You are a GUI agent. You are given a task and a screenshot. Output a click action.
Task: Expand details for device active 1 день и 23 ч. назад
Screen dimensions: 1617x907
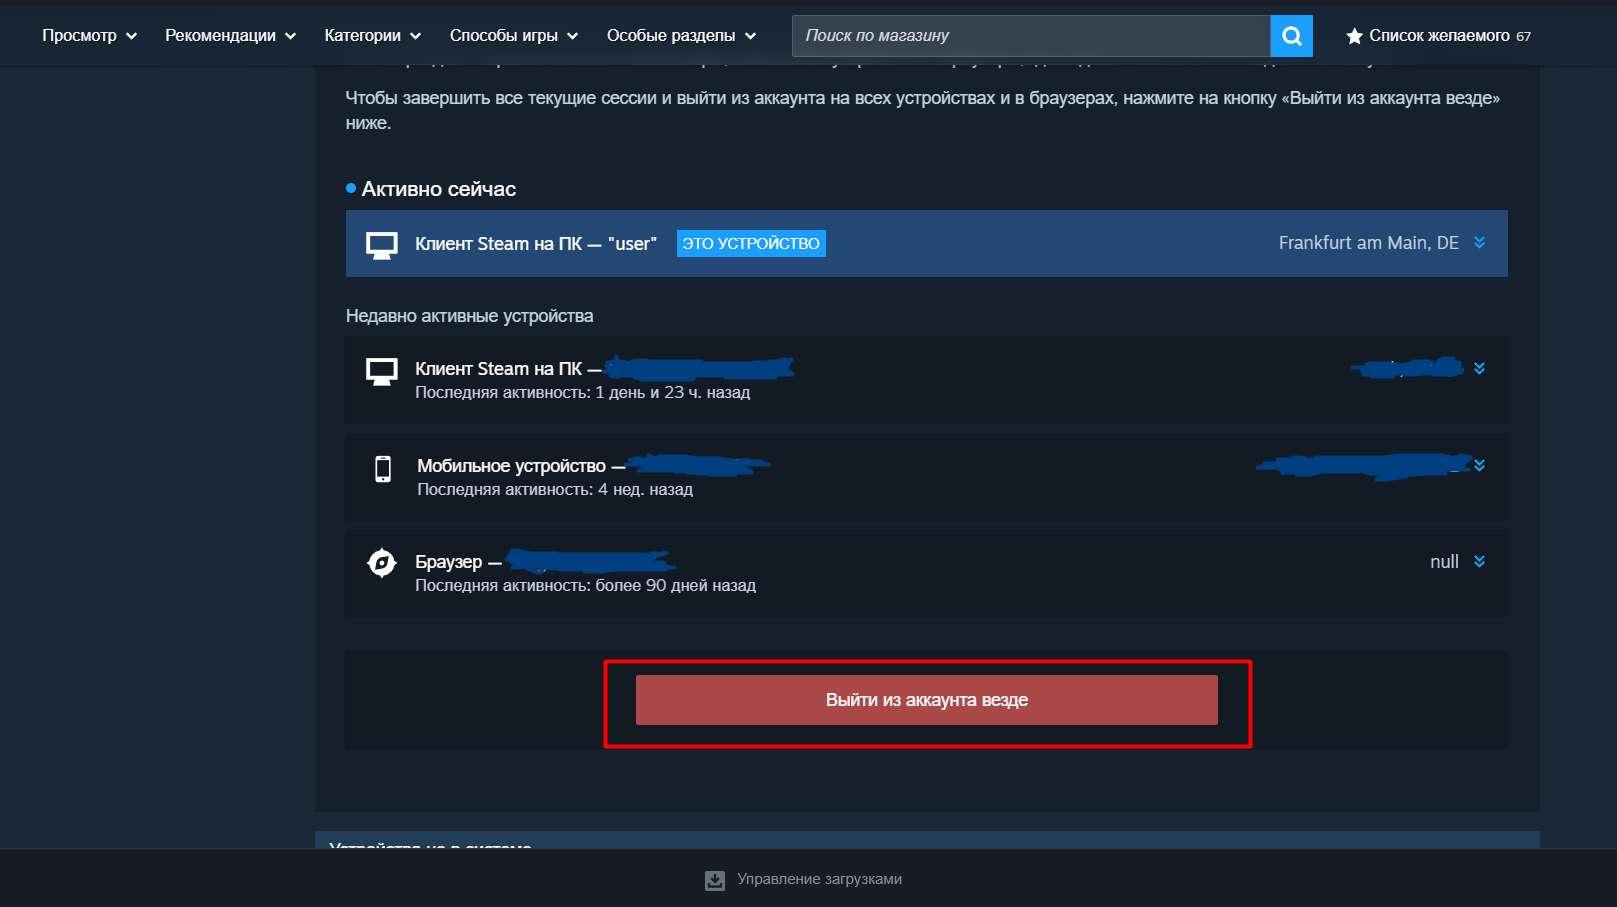[x=1479, y=369]
